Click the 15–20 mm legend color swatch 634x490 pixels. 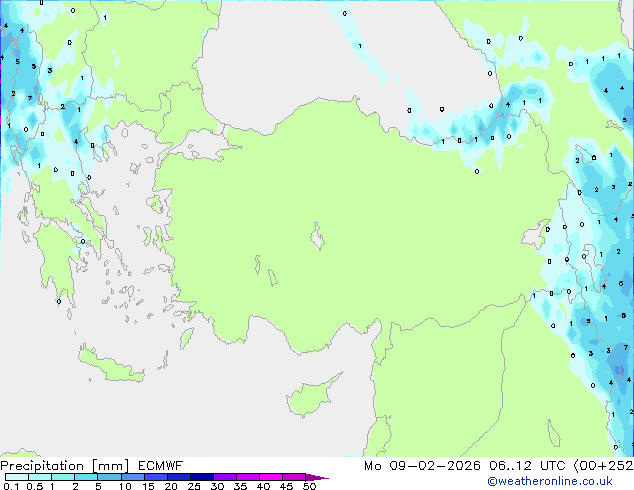click(156, 477)
